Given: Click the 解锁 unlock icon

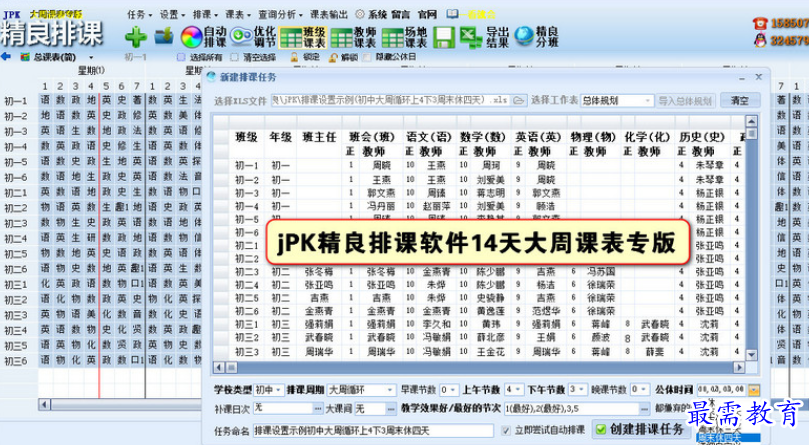Looking at the screenshot, I should click(x=334, y=57).
